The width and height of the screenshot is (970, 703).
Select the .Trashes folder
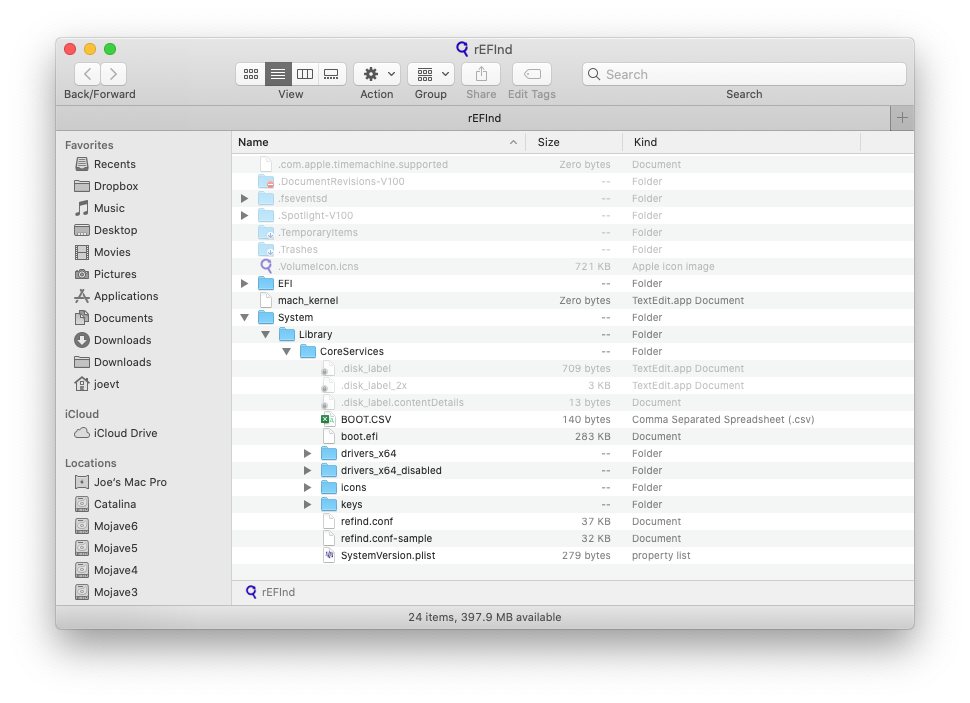coord(573,249)
